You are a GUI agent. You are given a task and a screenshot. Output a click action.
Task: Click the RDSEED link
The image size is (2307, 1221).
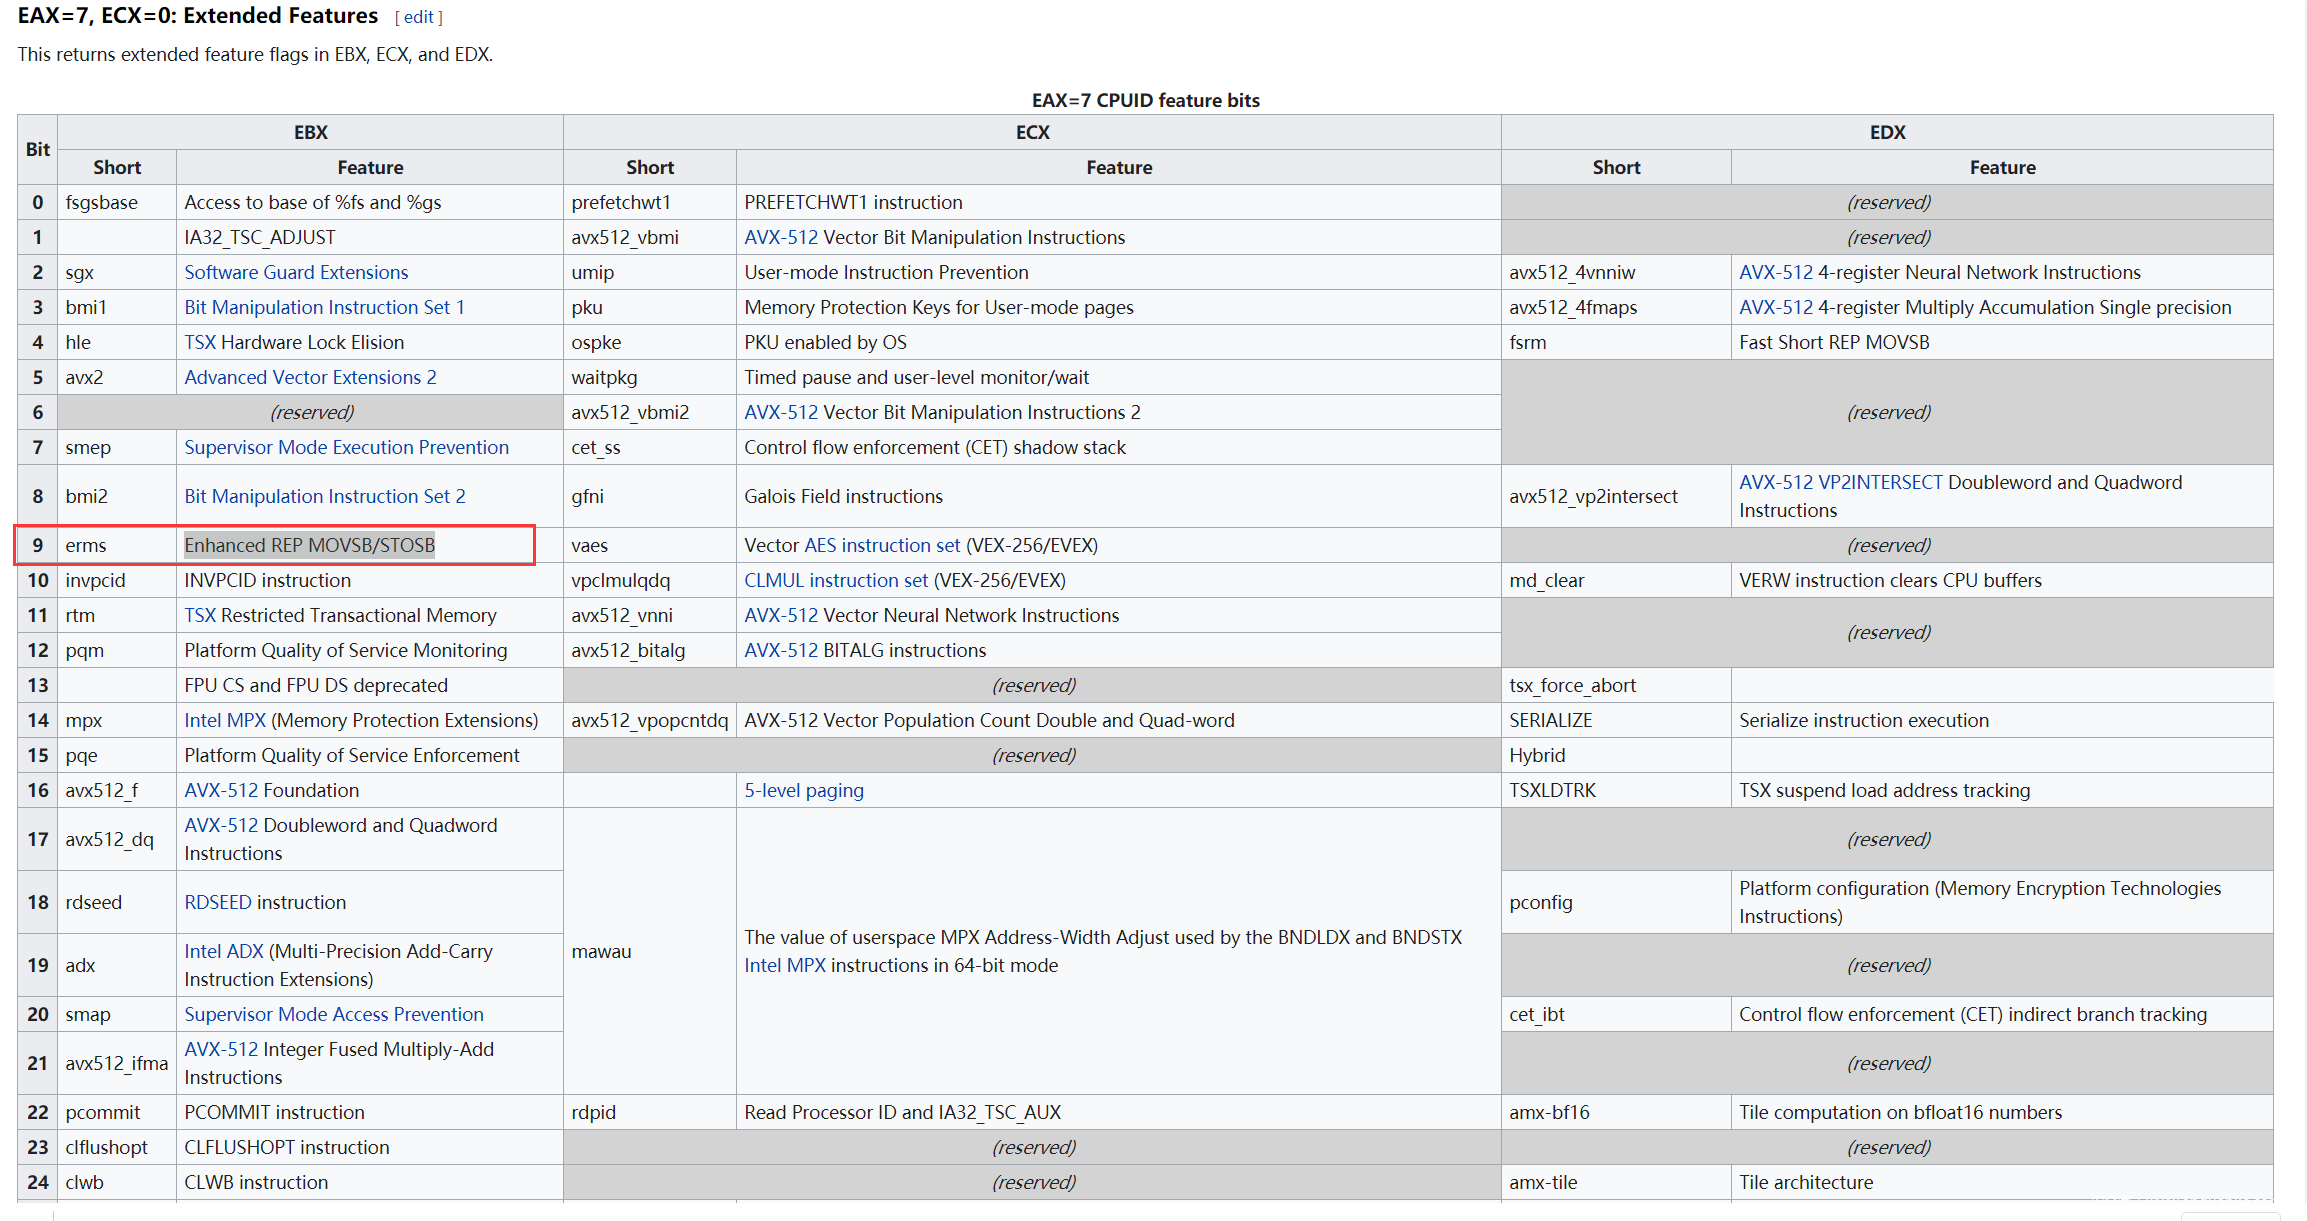tap(217, 902)
